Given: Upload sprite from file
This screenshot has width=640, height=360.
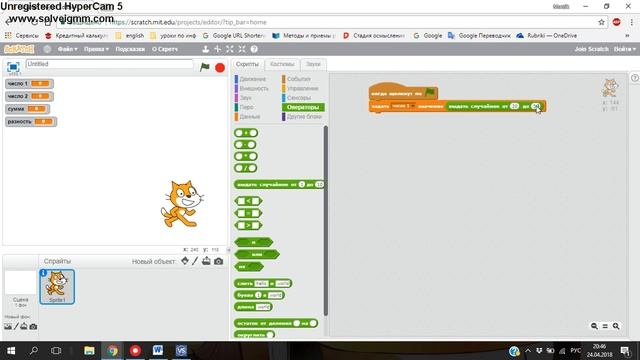Looking at the screenshot, I should [206, 260].
